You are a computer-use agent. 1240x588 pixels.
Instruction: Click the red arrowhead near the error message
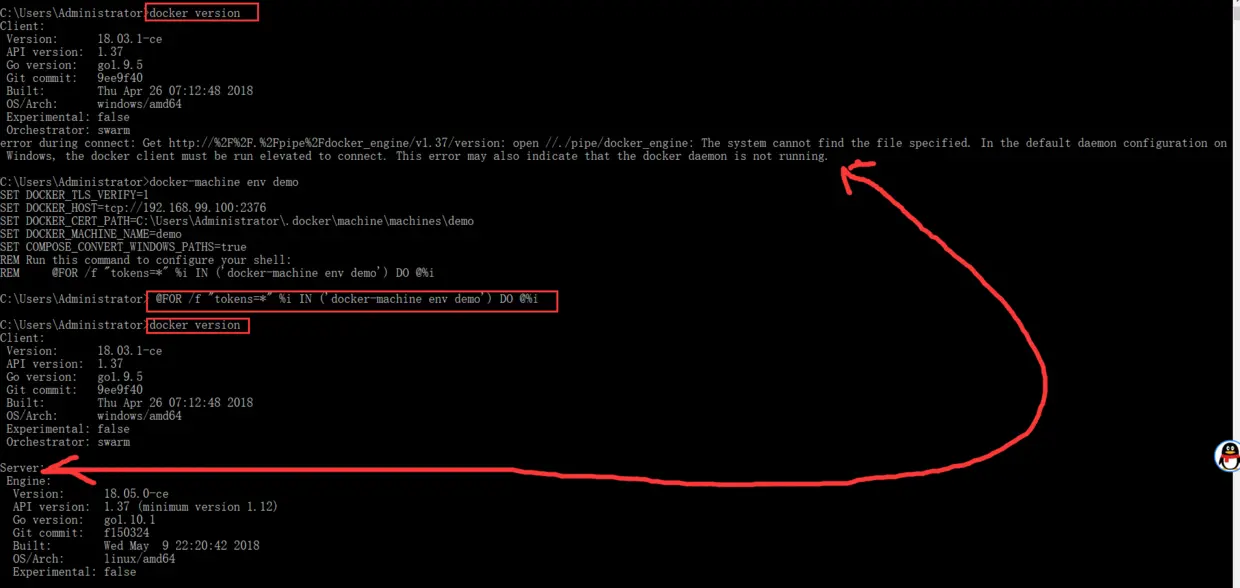coord(860,176)
